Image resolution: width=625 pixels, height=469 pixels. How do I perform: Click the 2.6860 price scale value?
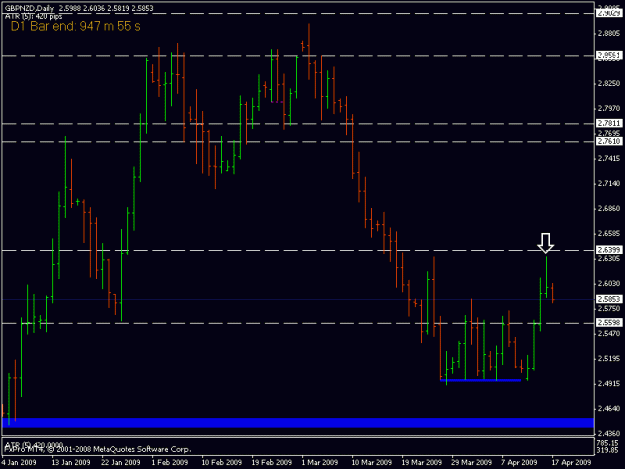click(x=609, y=208)
